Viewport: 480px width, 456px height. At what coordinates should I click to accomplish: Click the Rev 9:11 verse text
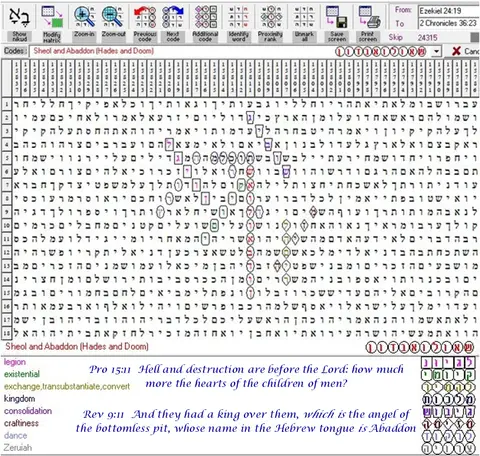(246, 421)
